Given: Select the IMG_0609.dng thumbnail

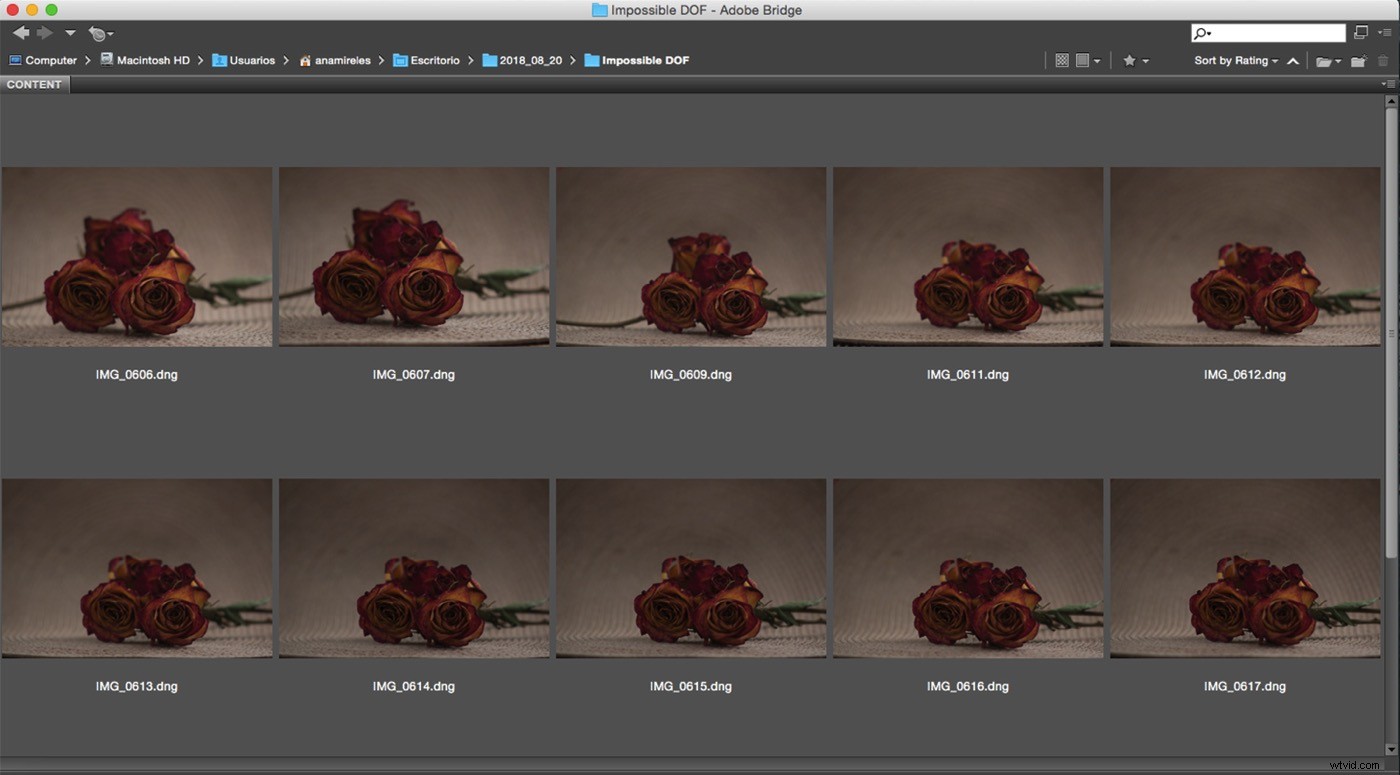Looking at the screenshot, I should [690, 256].
